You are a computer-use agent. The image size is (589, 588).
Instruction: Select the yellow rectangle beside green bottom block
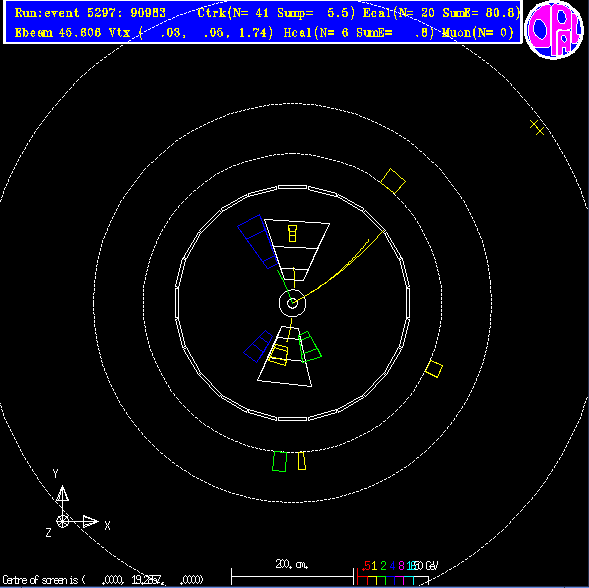point(302,461)
